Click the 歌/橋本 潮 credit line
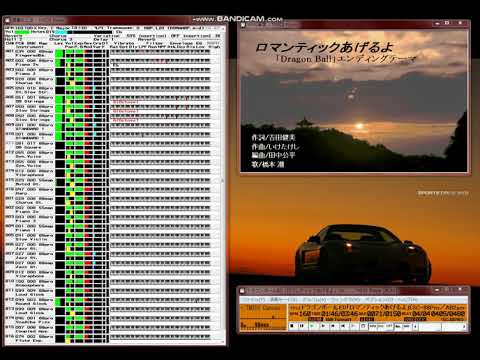This screenshot has width=480, height=360. [268, 164]
